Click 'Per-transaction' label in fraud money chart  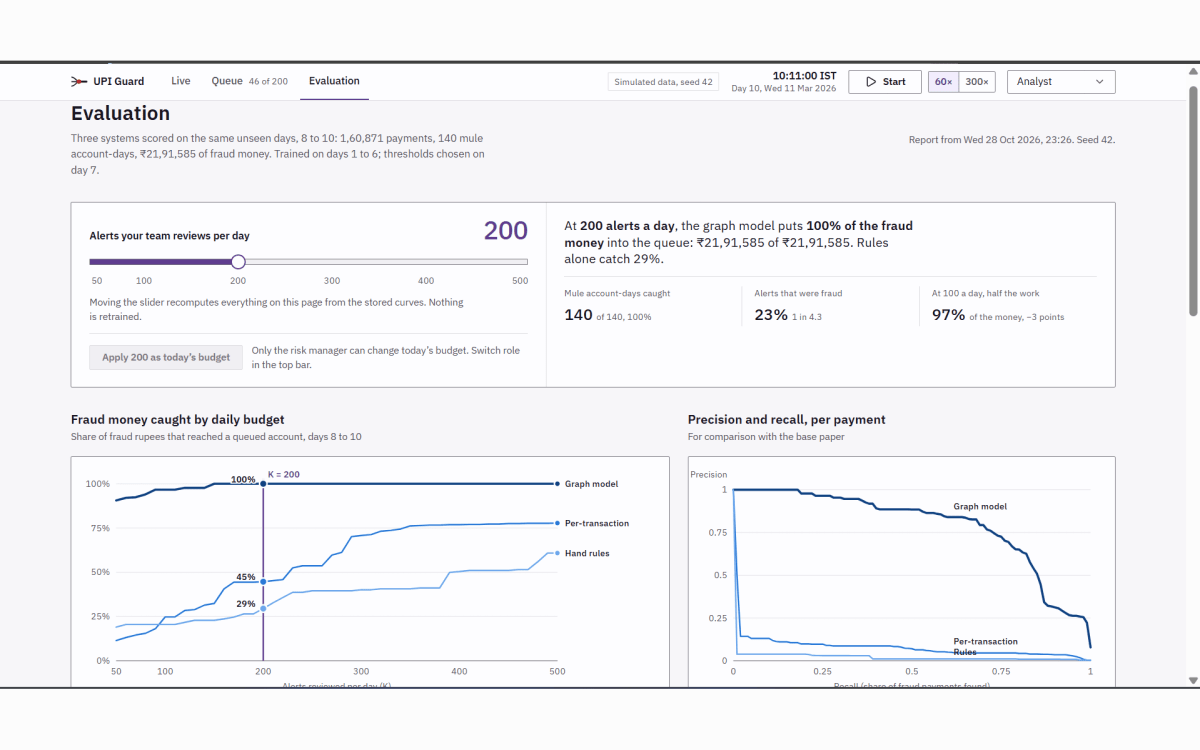597,523
